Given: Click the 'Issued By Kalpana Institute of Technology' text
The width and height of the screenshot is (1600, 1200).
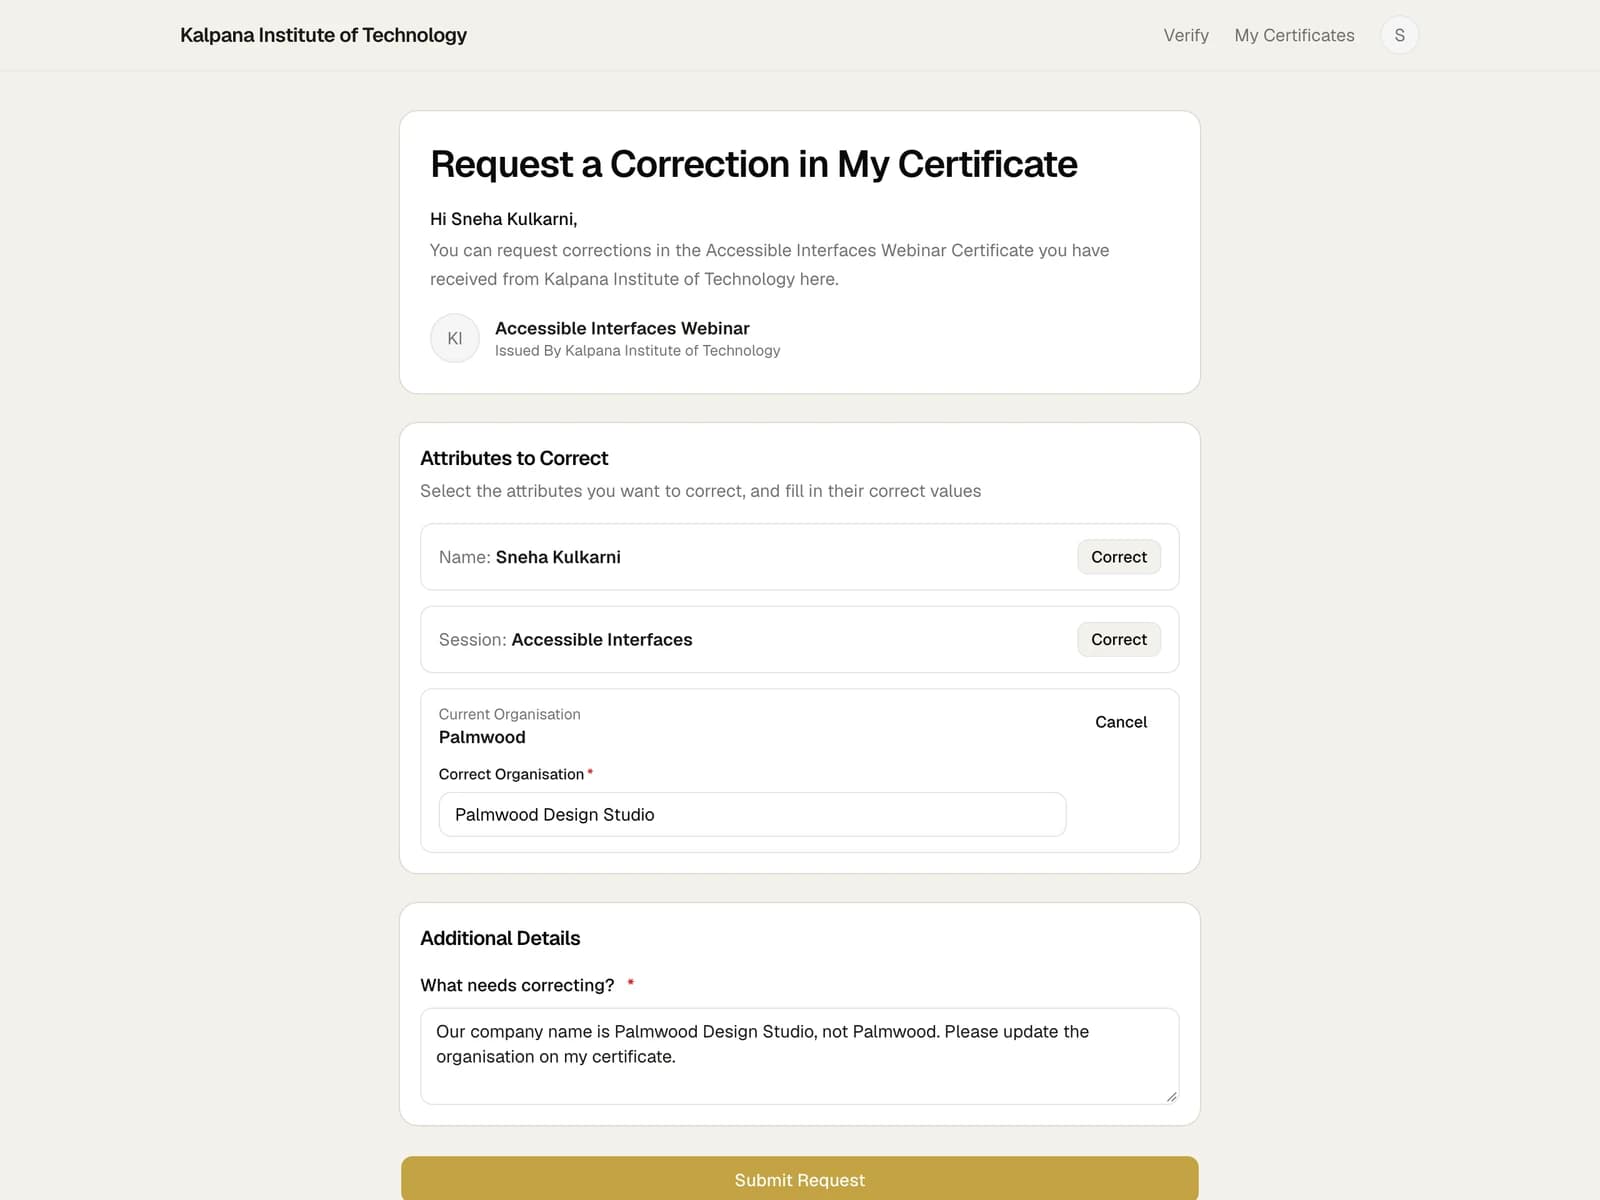Looking at the screenshot, I should [637, 351].
